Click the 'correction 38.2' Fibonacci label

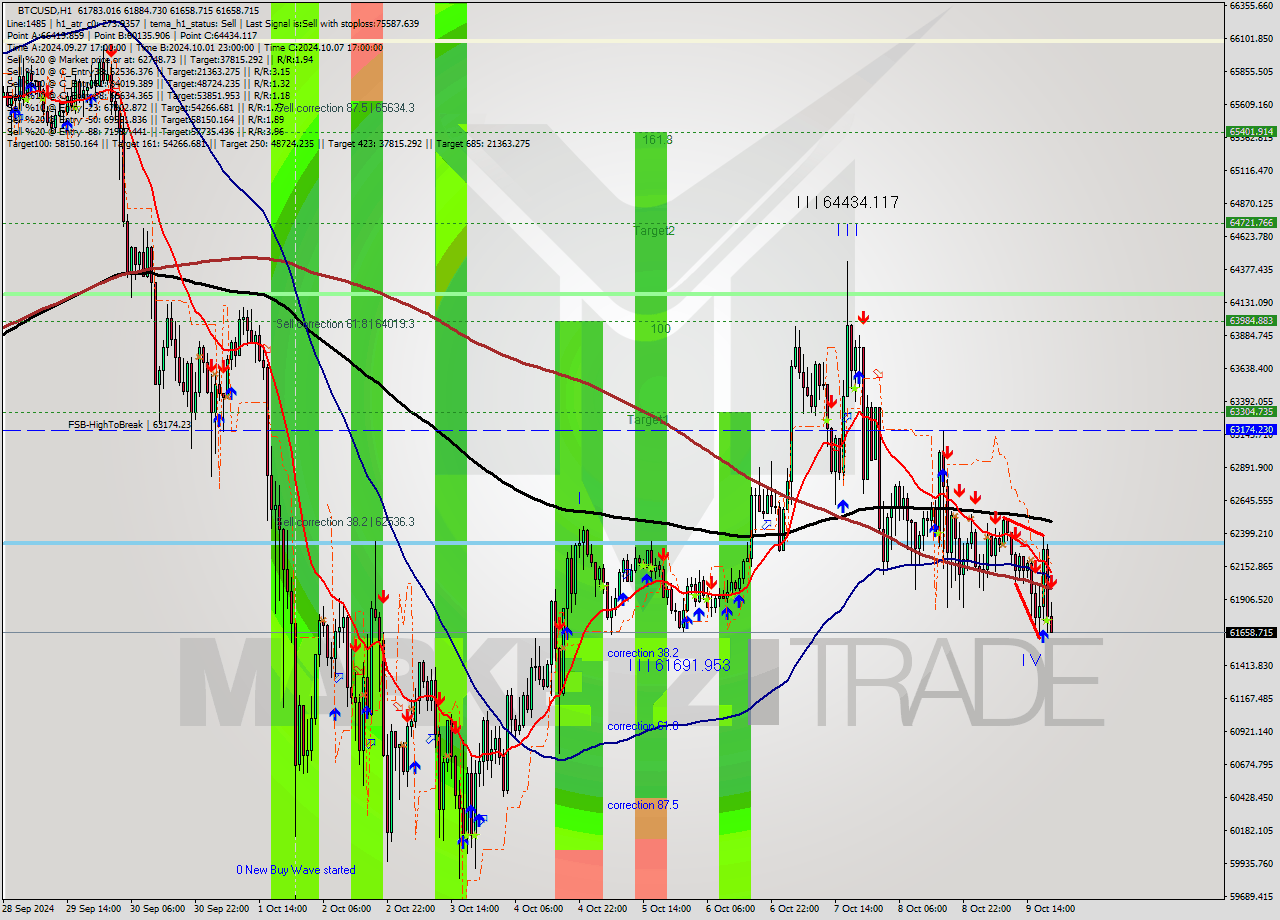pos(643,652)
